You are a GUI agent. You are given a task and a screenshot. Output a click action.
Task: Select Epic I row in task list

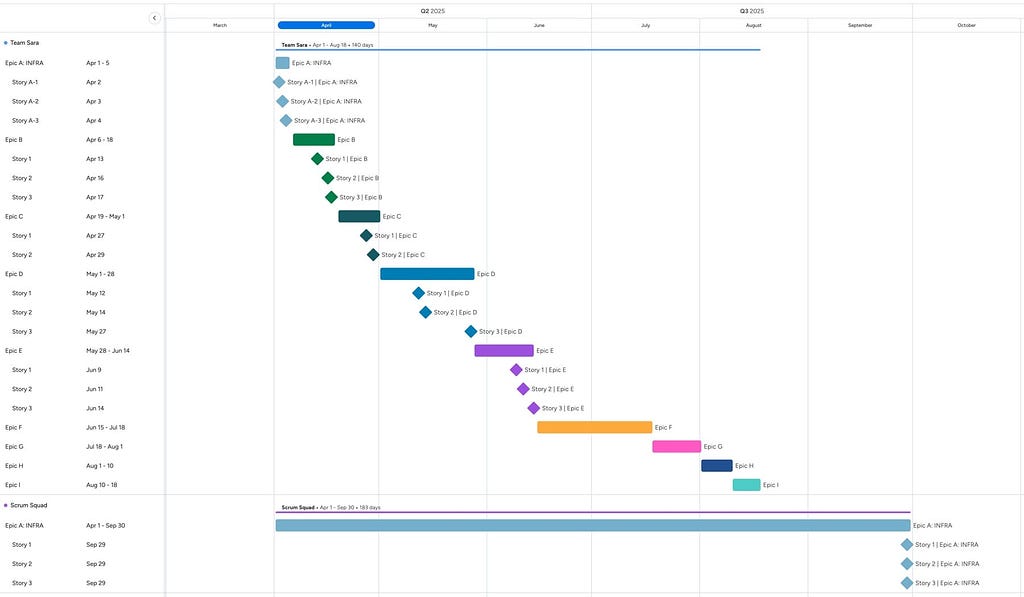click(82, 485)
